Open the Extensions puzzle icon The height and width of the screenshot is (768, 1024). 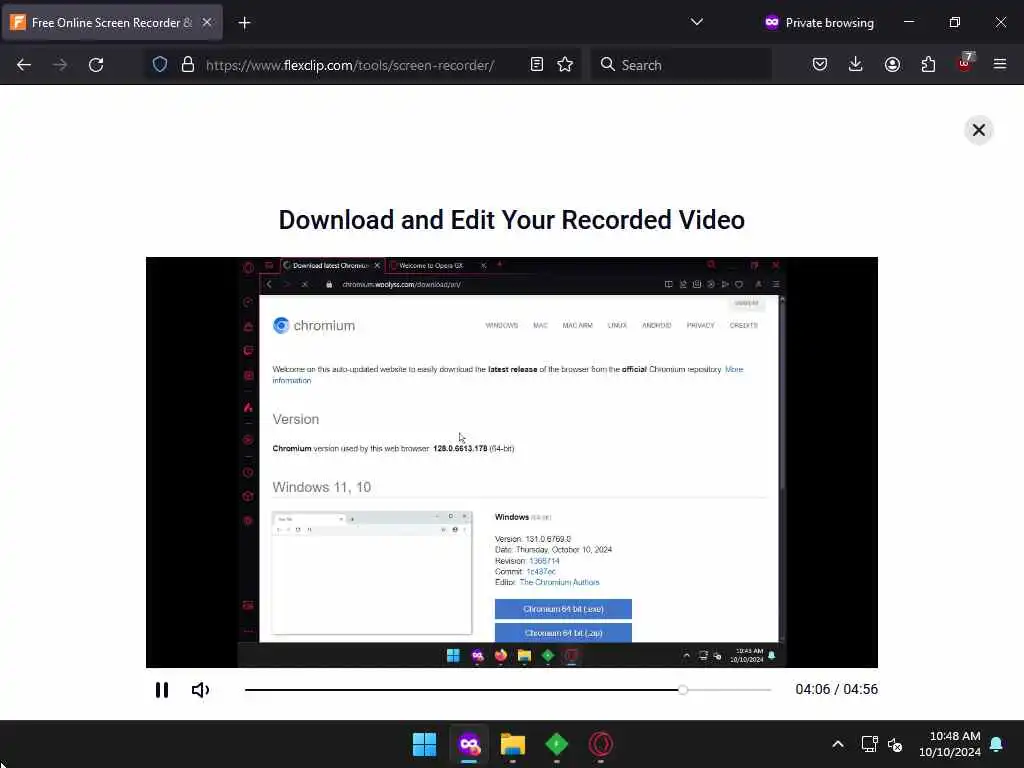point(928,65)
